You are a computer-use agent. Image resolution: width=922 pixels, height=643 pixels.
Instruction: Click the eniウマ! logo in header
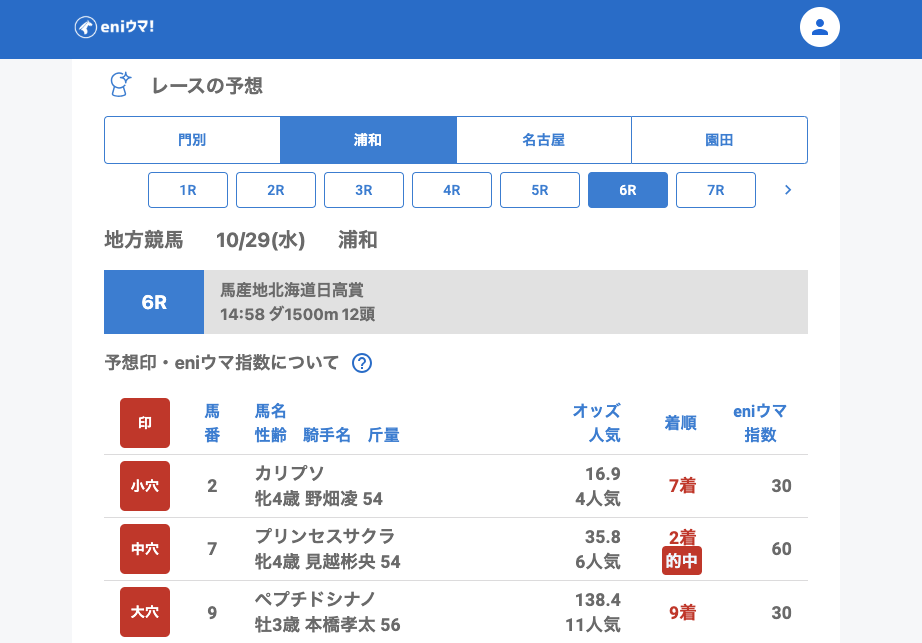point(114,27)
